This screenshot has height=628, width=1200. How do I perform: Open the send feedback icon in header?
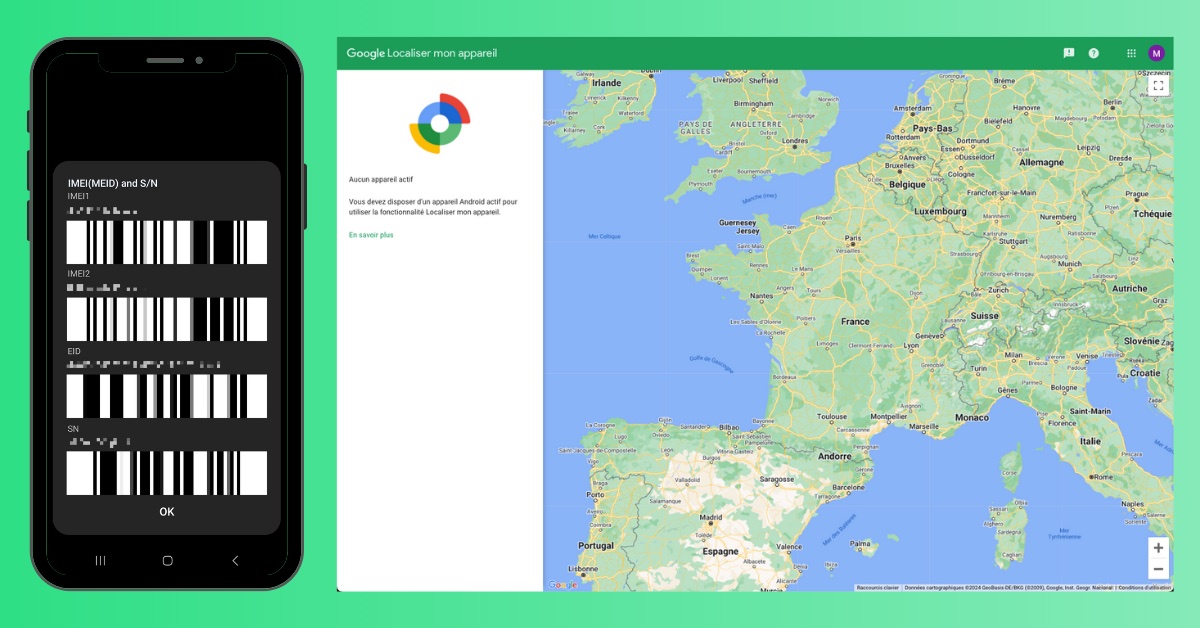(x=1068, y=53)
